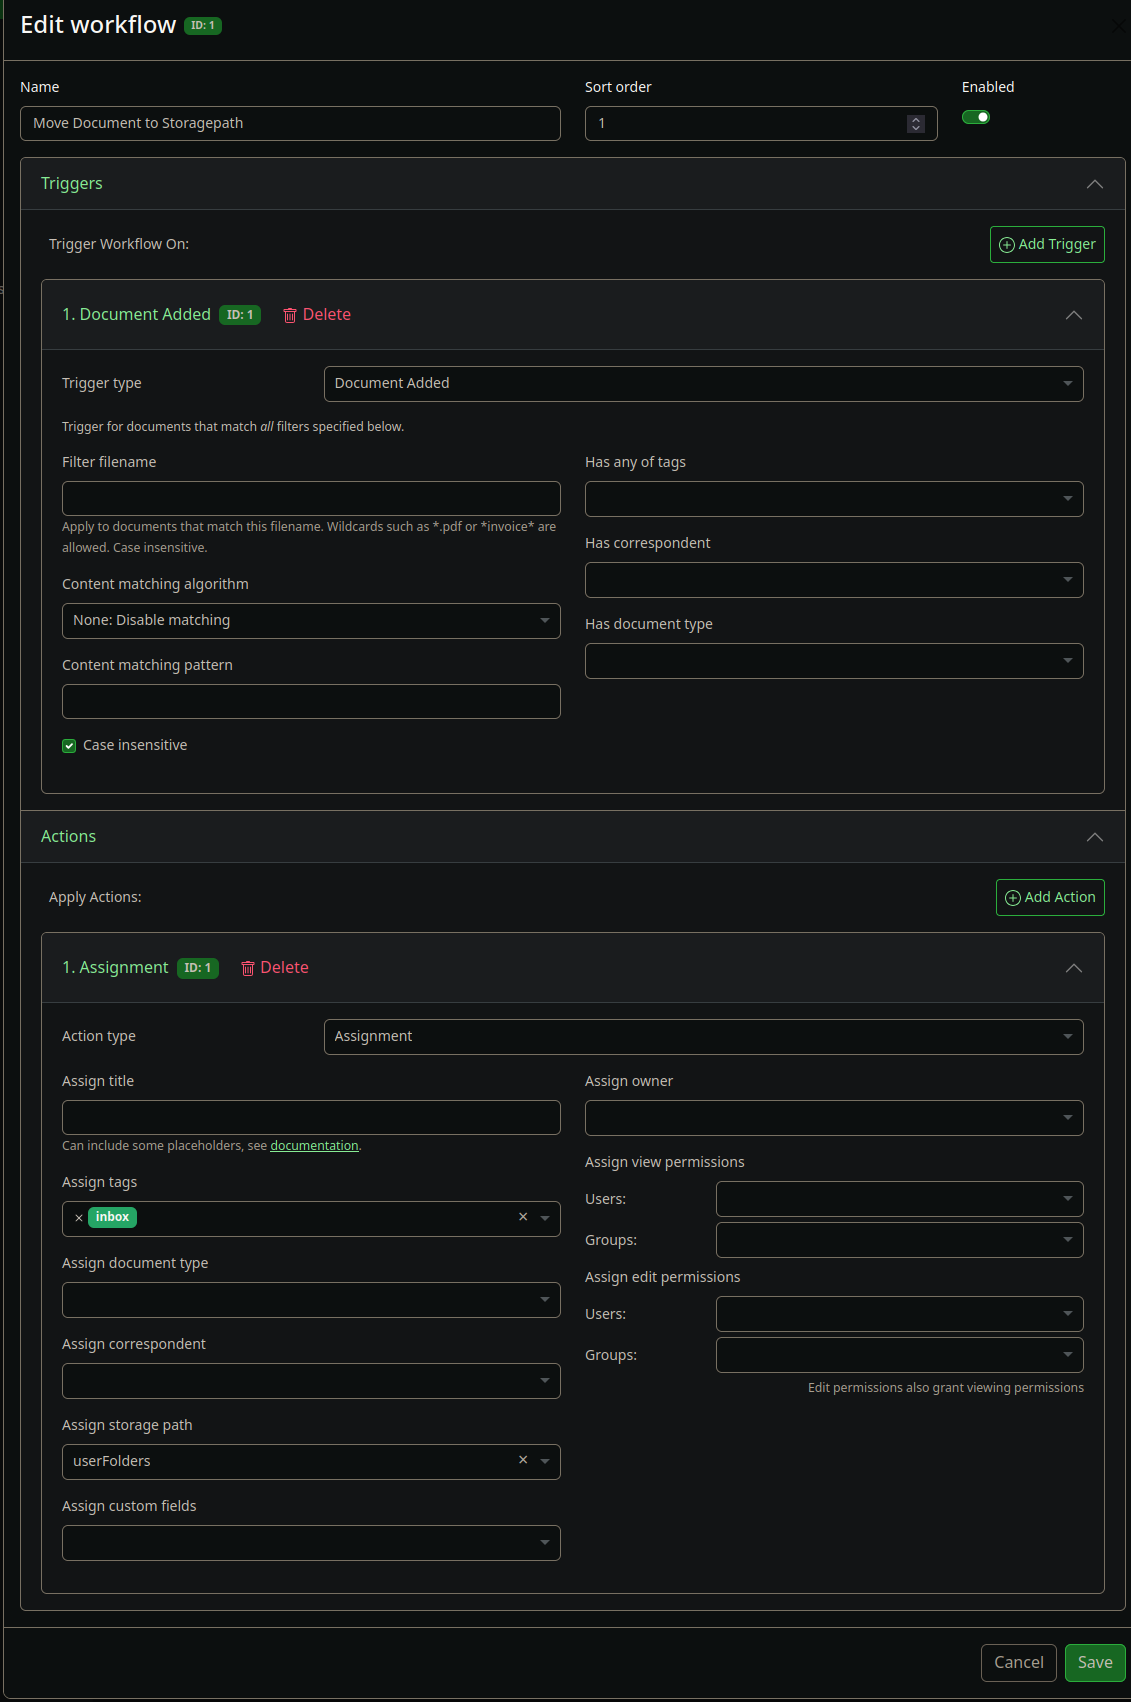Open the Trigger type dropdown

click(703, 384)
